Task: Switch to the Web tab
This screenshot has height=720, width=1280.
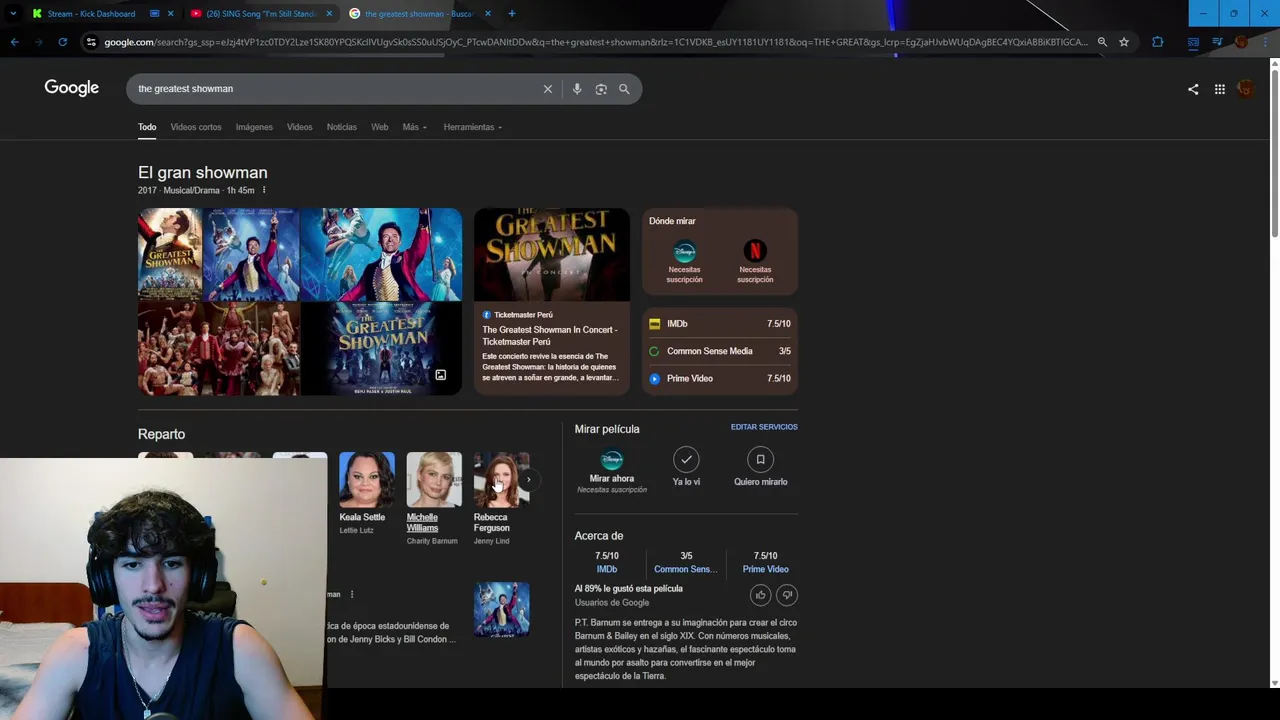Action: [380, 127]
